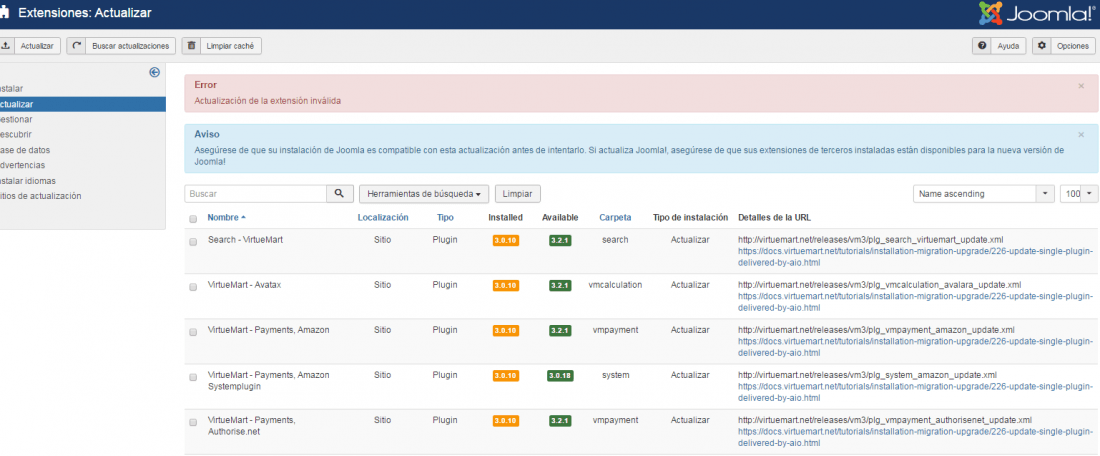Click the Installed column header
The image size is (1100, 456).
click(505, 218)
